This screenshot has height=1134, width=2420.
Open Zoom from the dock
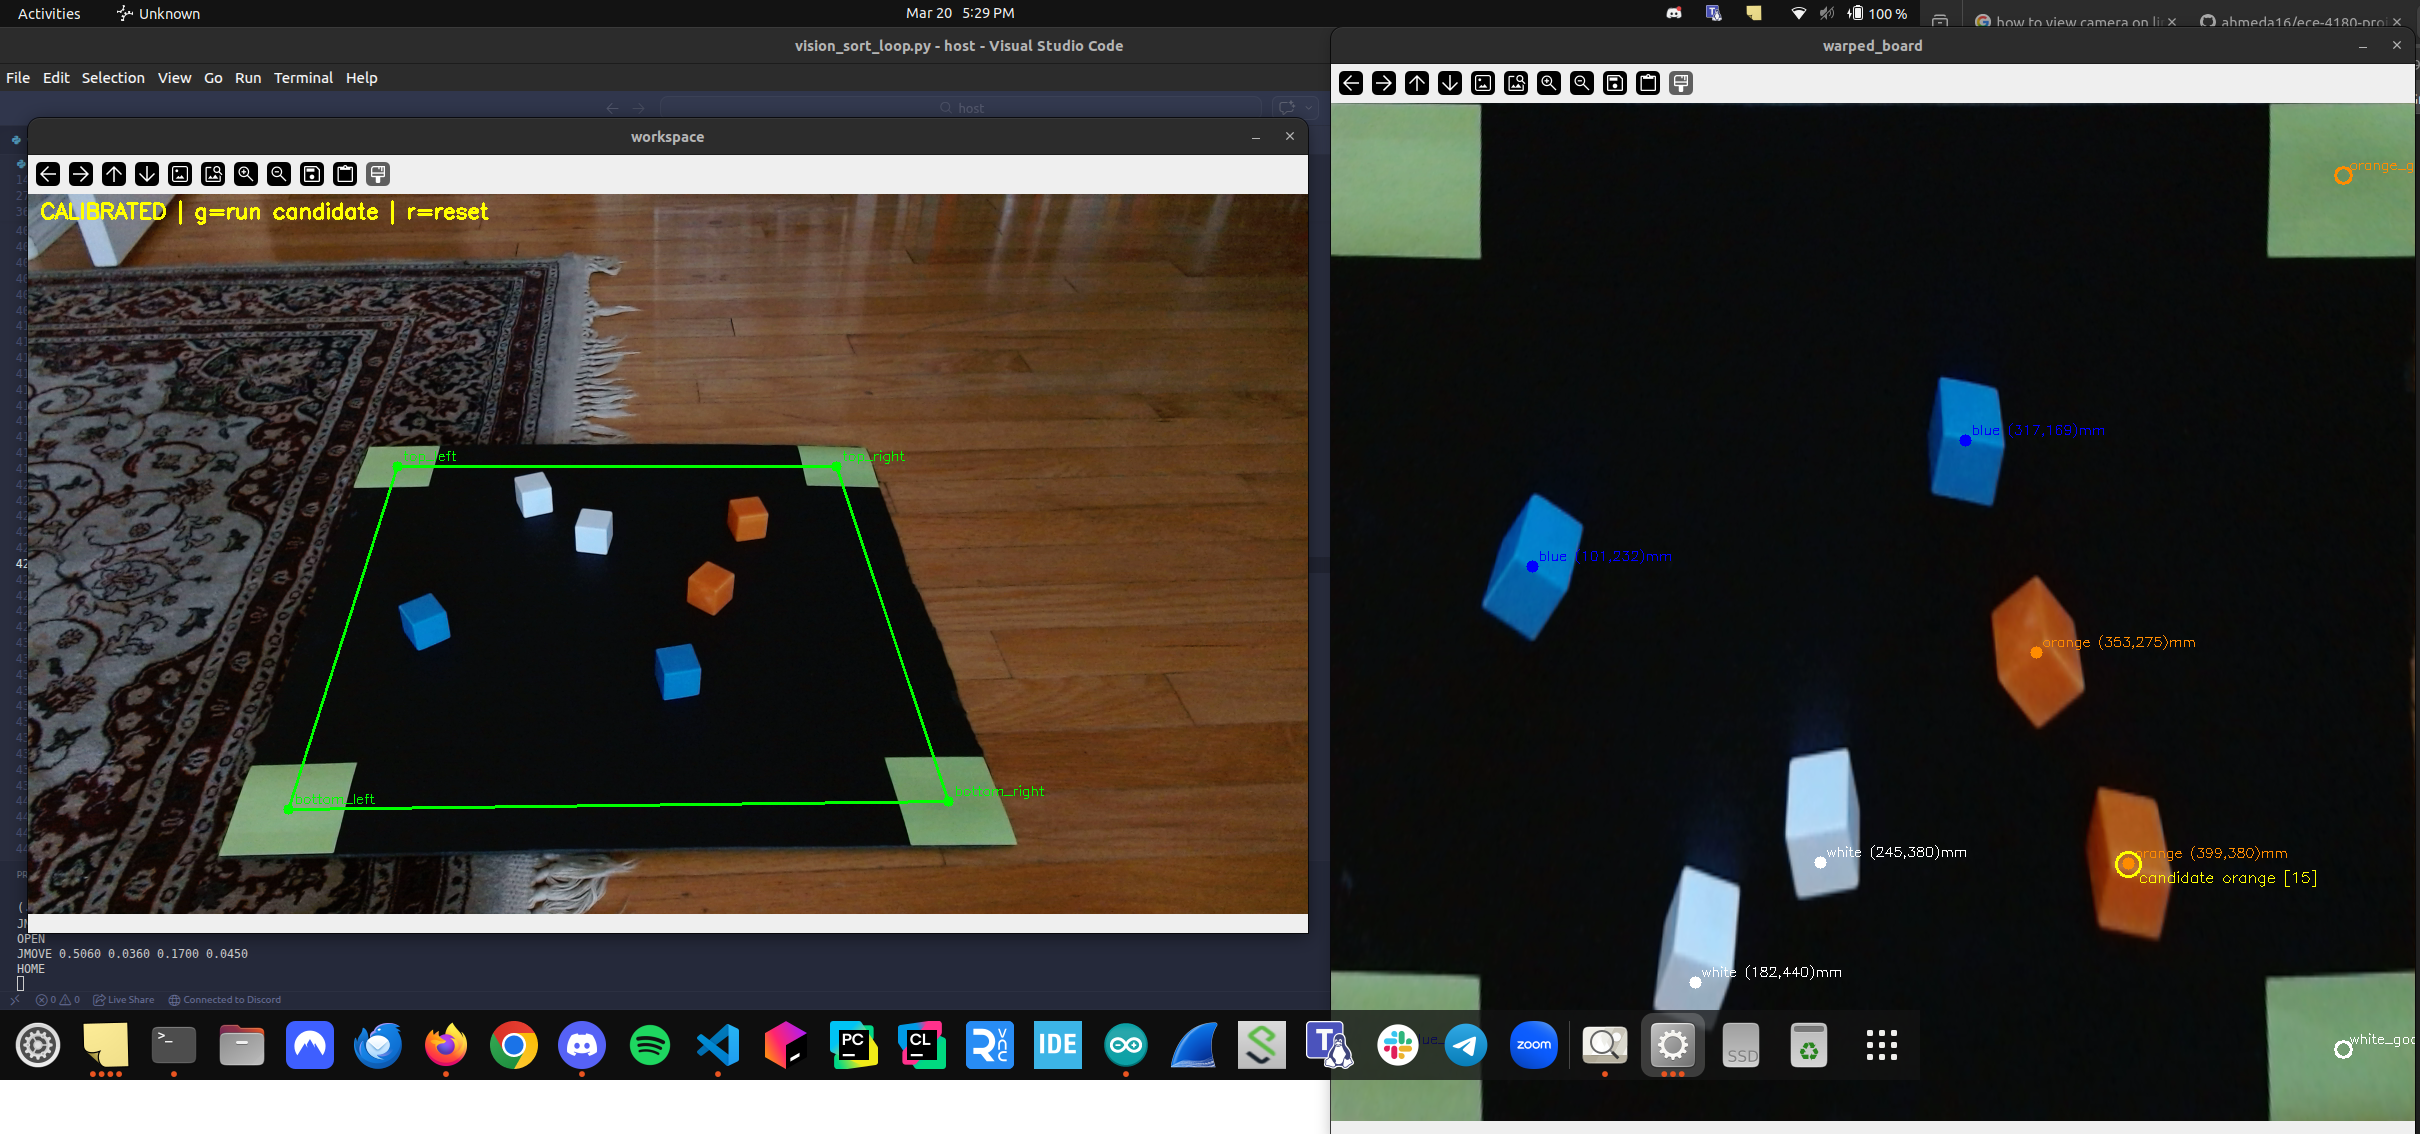click(1534, 1046)
